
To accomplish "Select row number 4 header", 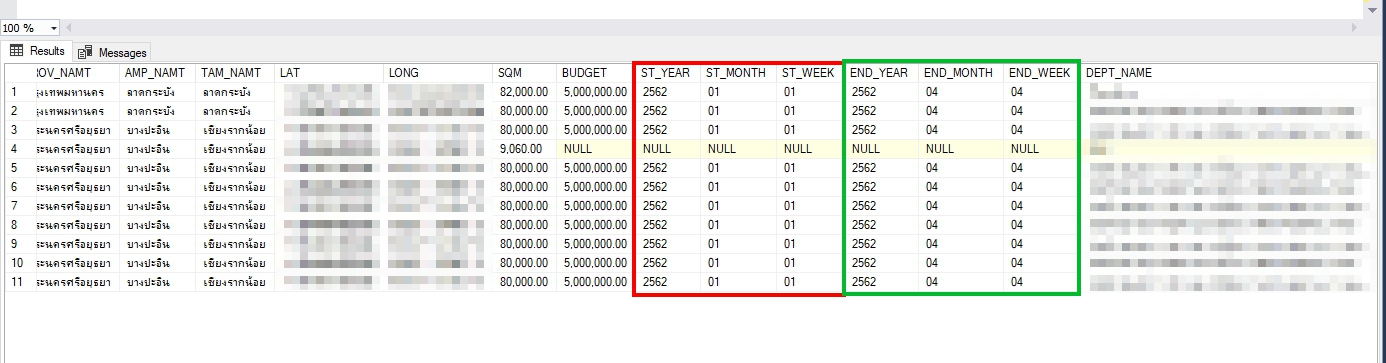I will coord(20,149).
